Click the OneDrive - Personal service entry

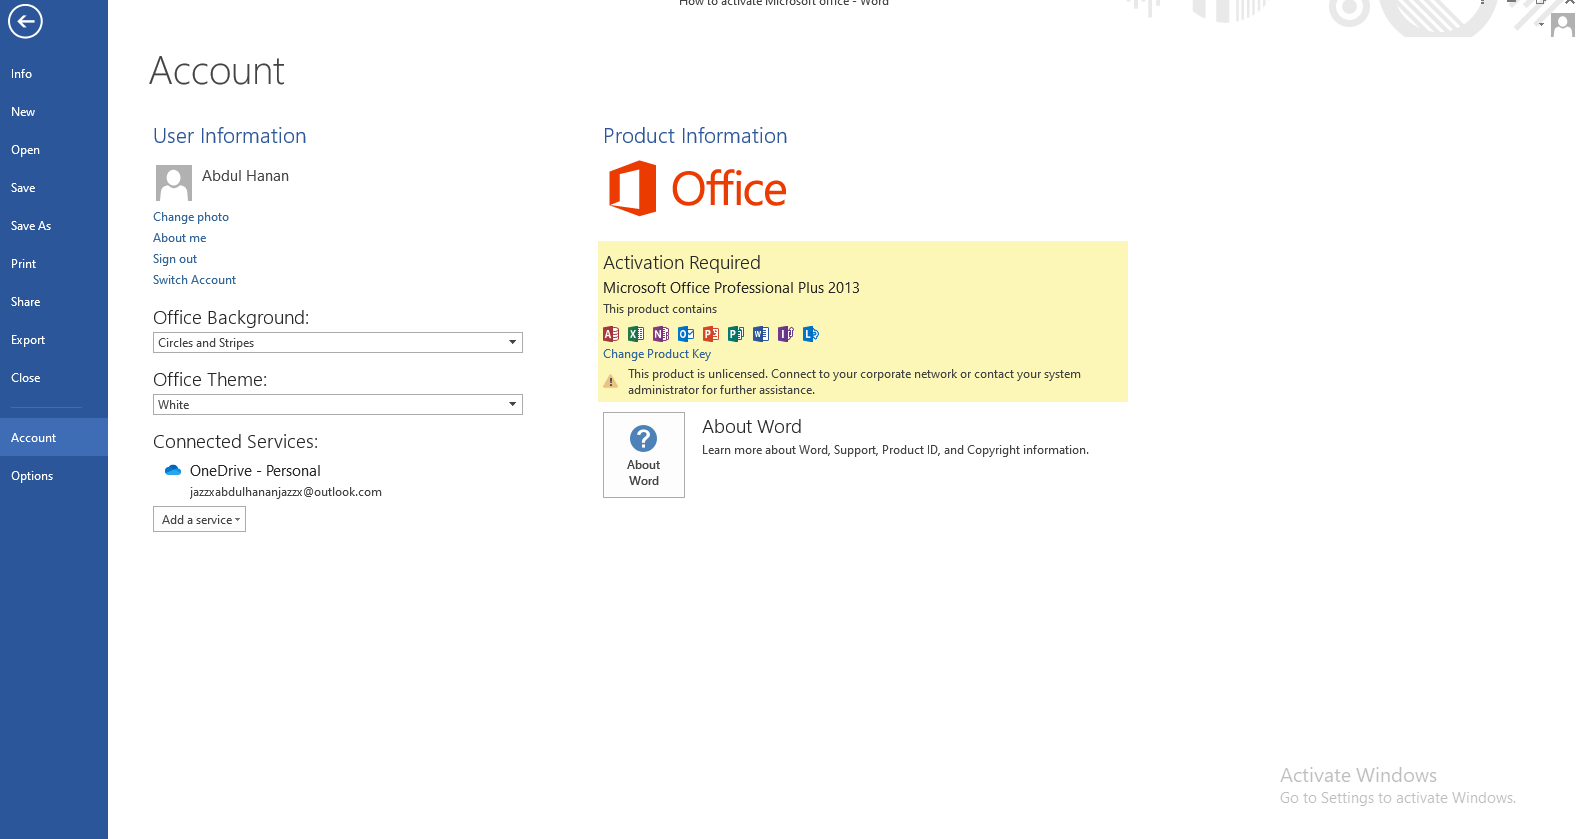click(x=255, y=471)
